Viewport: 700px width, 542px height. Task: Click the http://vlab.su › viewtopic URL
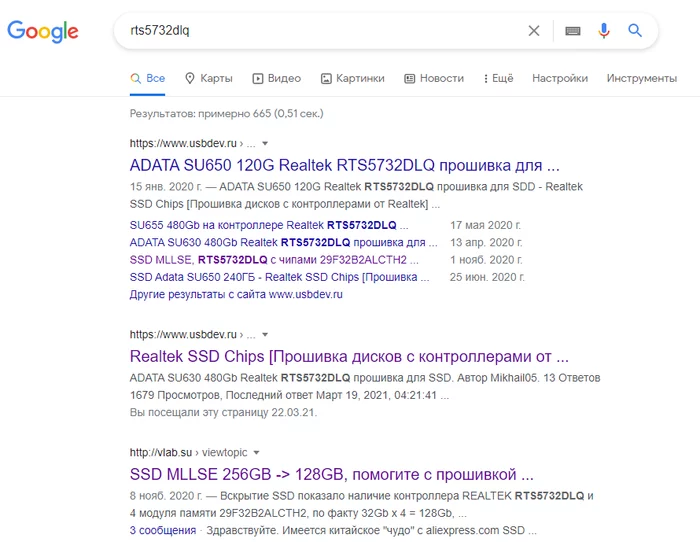click(188, 453)
